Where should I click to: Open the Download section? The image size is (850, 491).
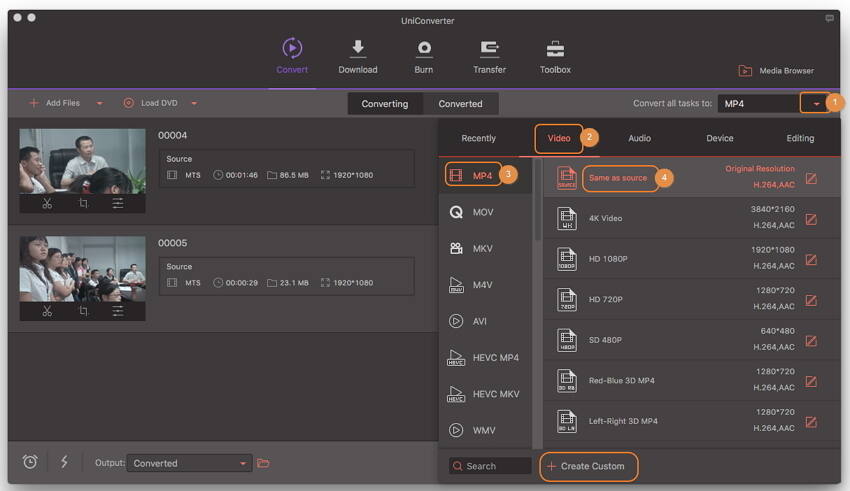358,56
